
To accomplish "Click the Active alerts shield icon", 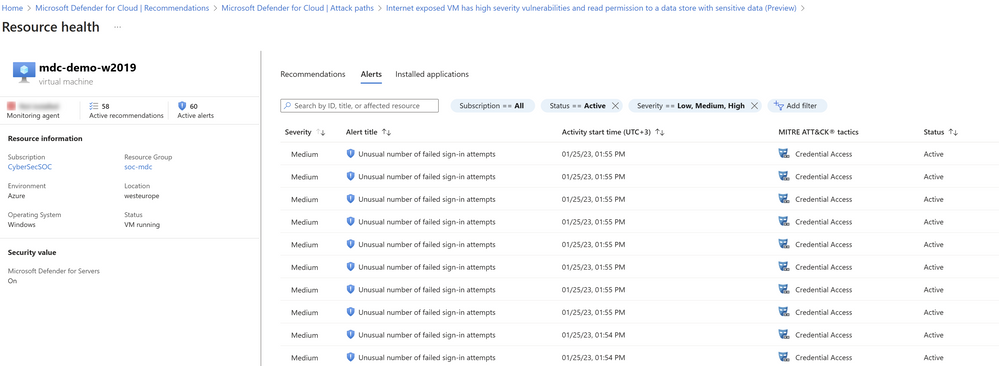I will click(x=182, y=106).
